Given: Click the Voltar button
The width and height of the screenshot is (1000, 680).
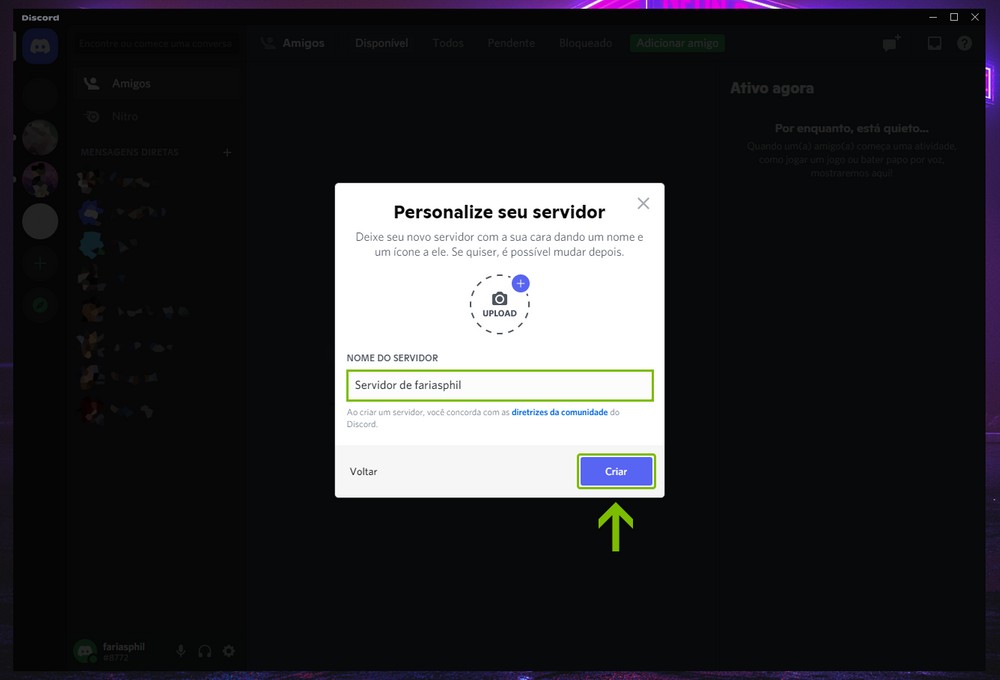Looking at the screenshot, I should point(364,471).
